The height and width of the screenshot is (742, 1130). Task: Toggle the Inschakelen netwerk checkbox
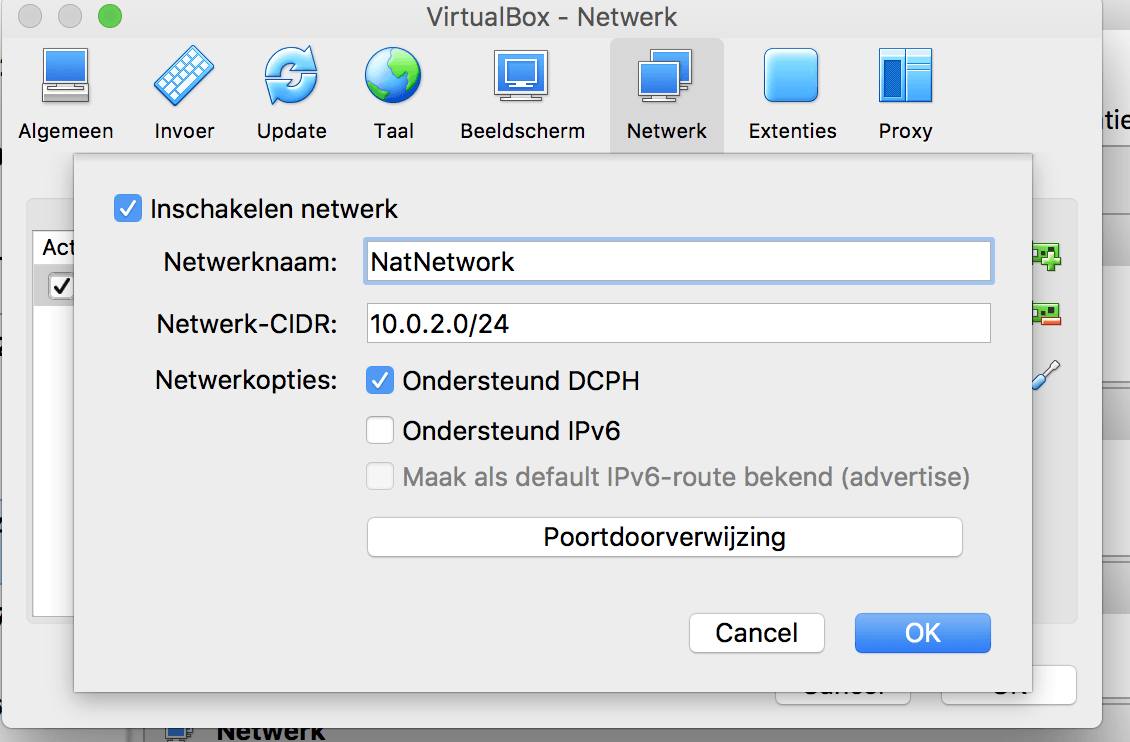coord(128,209)
